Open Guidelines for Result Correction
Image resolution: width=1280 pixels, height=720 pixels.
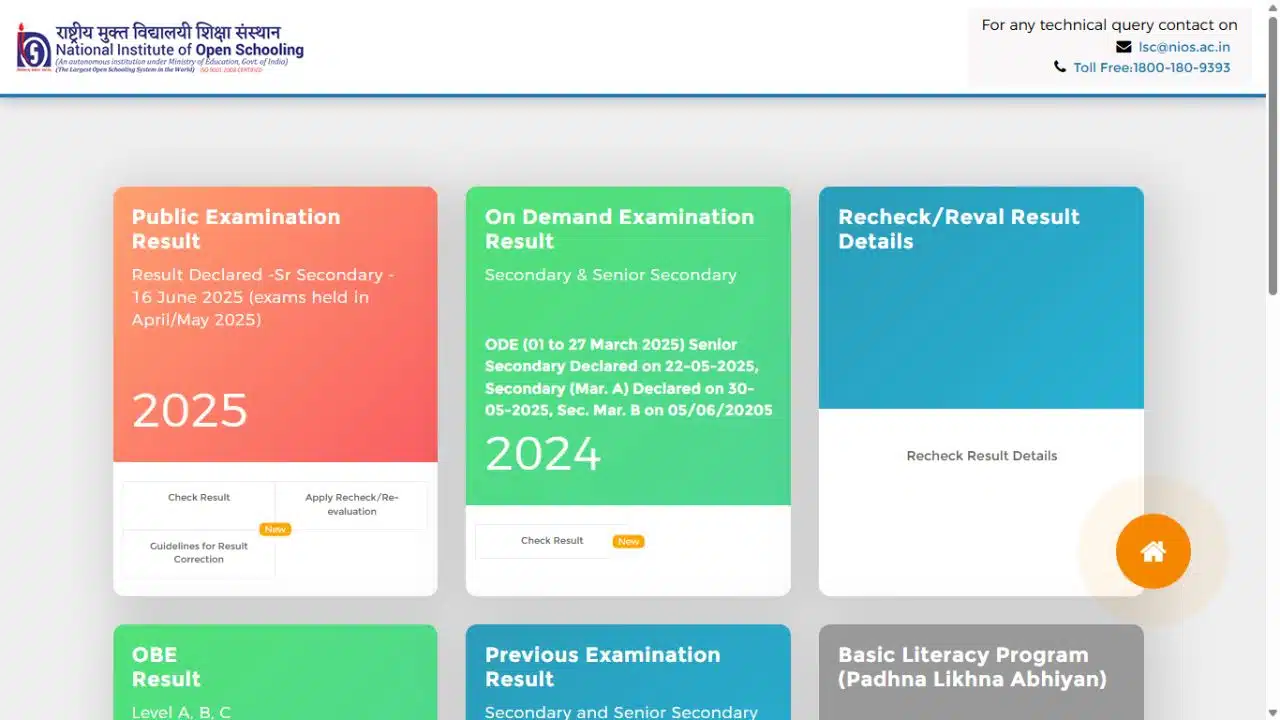pyautogui.click(x=199, y=553)
